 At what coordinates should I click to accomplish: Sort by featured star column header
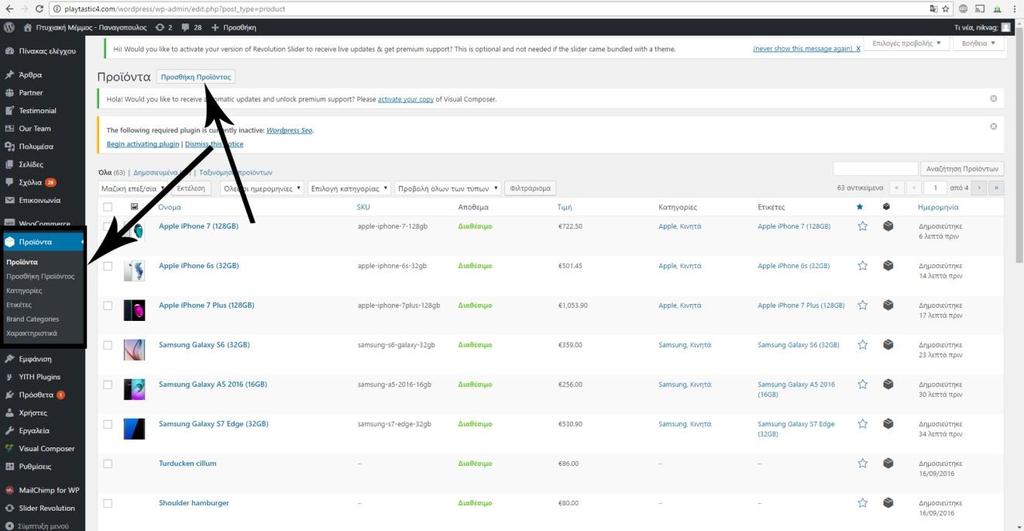click(859, 207)
